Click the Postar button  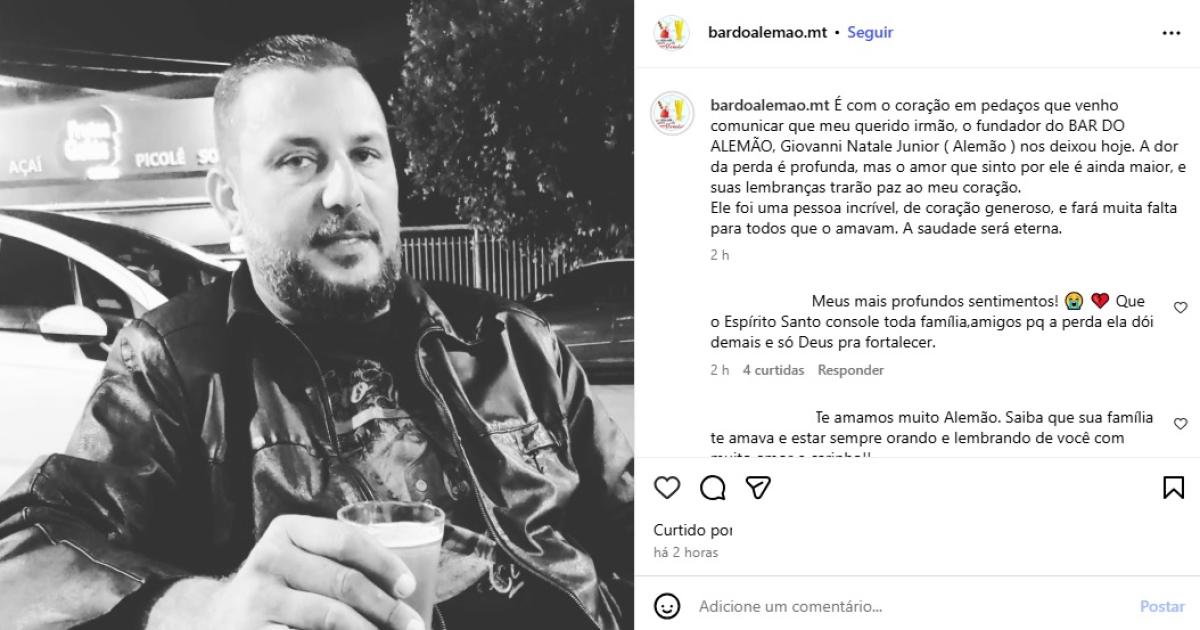tap(1162, 606)
